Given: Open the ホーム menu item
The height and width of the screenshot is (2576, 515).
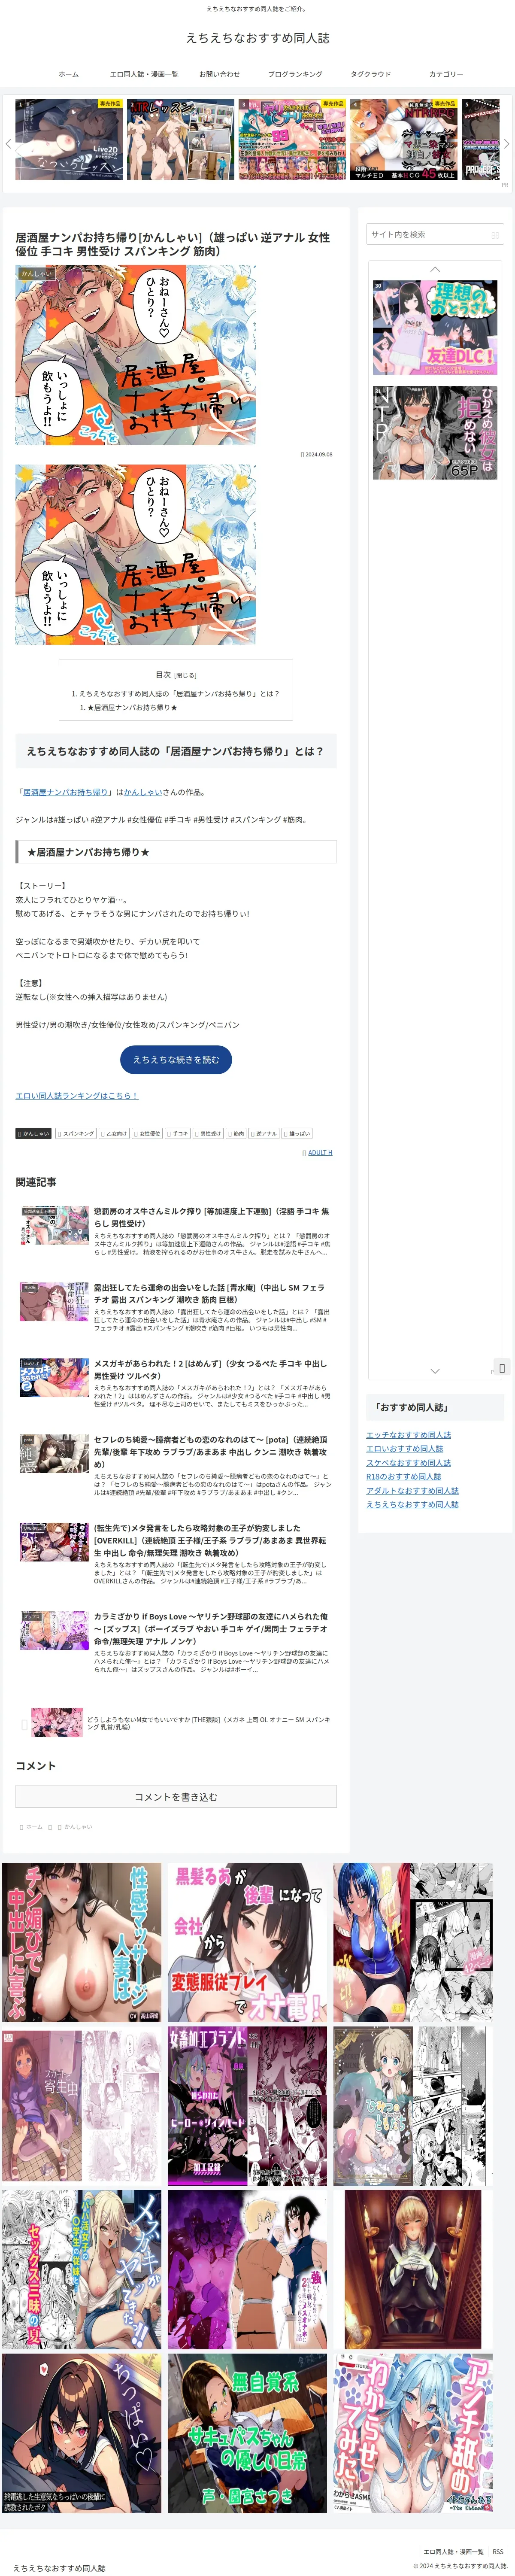Looking at the screenshot, I should click(68, 74).
